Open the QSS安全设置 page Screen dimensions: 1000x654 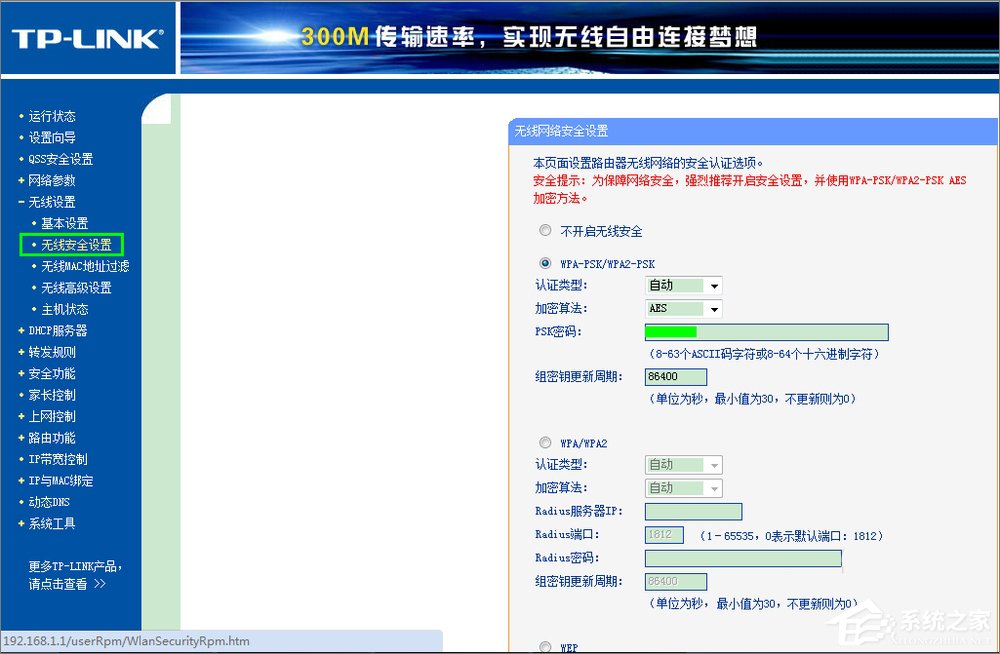click(58, 158)
